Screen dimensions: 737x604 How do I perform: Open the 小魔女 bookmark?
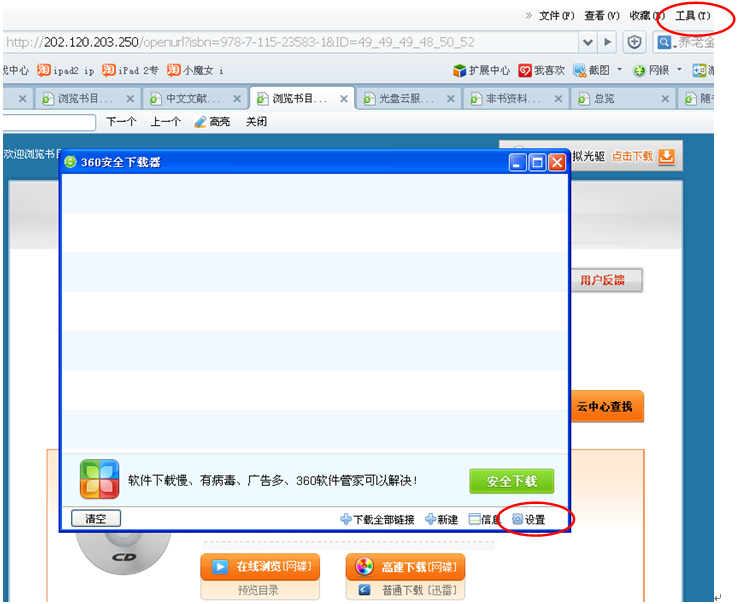tap(195, 71)
